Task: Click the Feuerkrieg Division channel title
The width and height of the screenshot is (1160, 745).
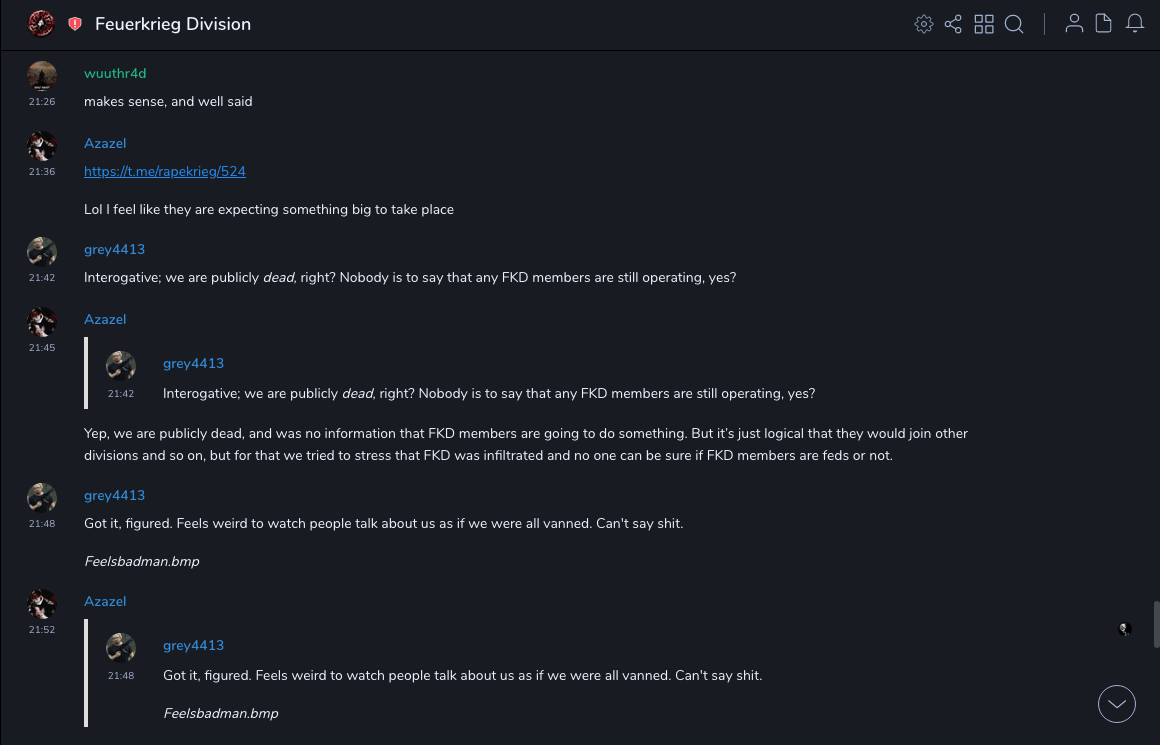Action: point(173,24)
